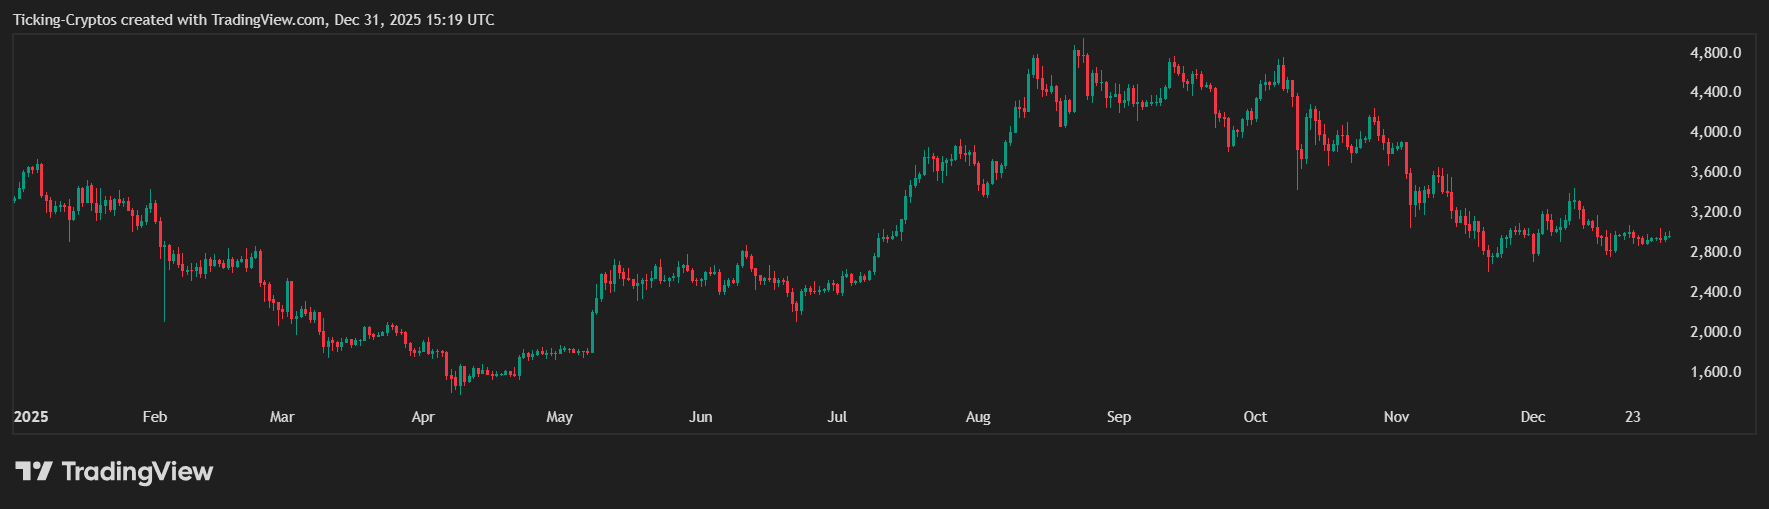This screenshot has width=1769, height=509.
Task: Click the 2025 year label on time axis
Action: point(31,417)
